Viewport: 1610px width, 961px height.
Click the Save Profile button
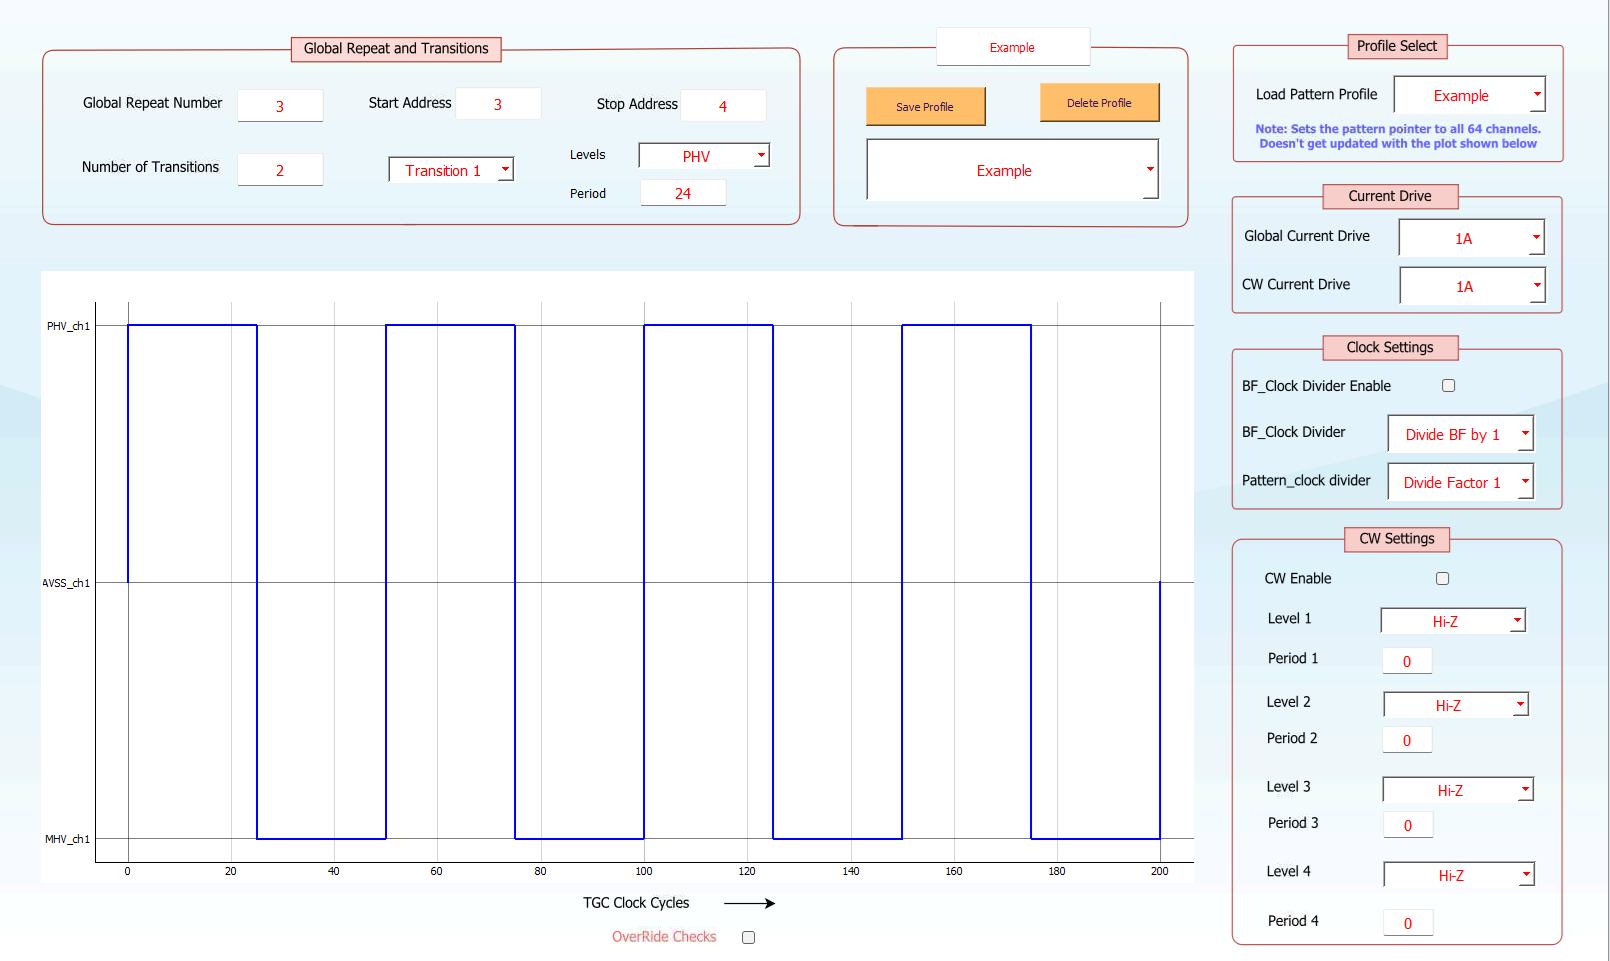925,106
